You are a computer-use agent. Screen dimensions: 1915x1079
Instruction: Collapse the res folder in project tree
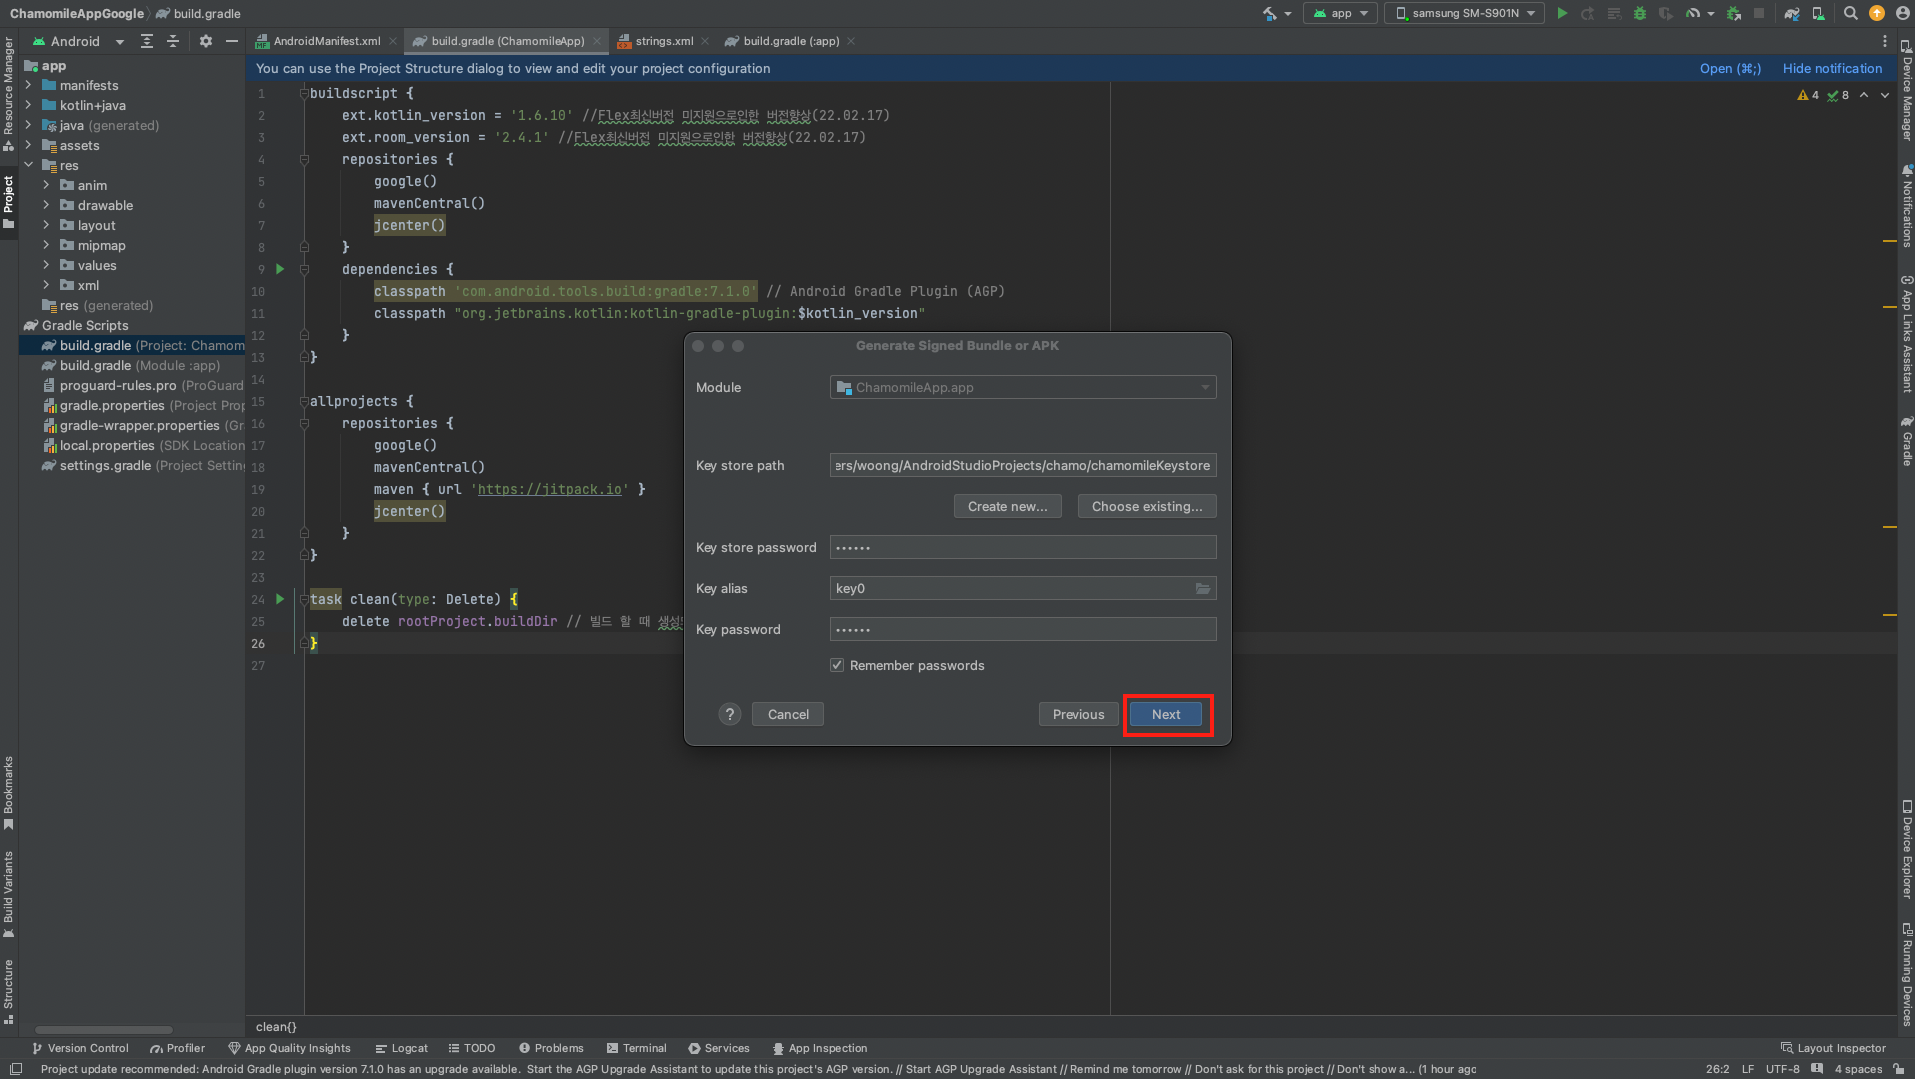click(28, 165)
